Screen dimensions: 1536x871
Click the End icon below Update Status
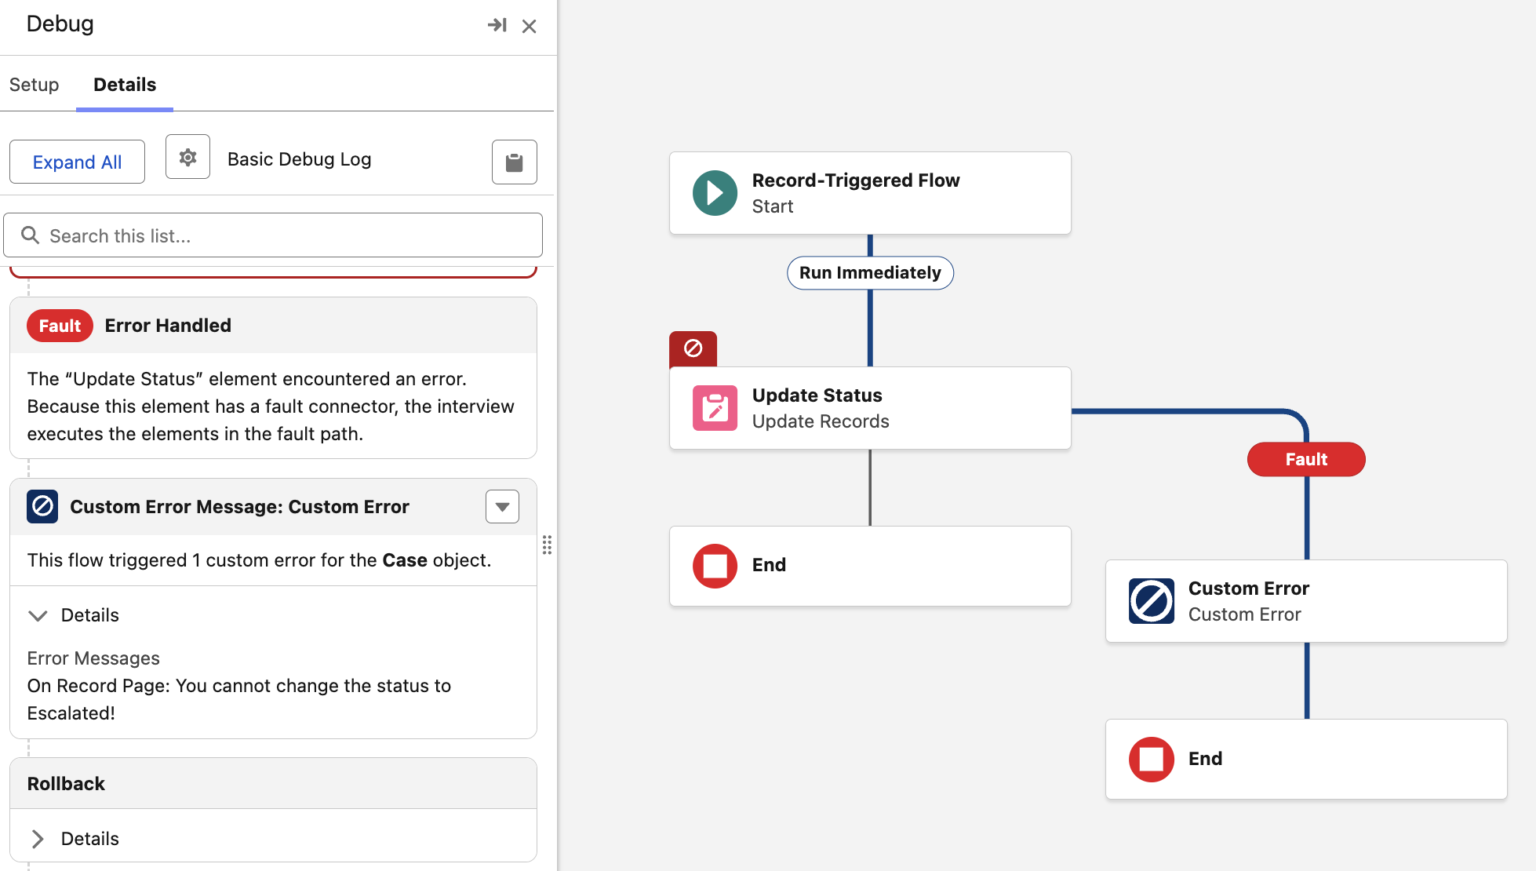point(714,565)
